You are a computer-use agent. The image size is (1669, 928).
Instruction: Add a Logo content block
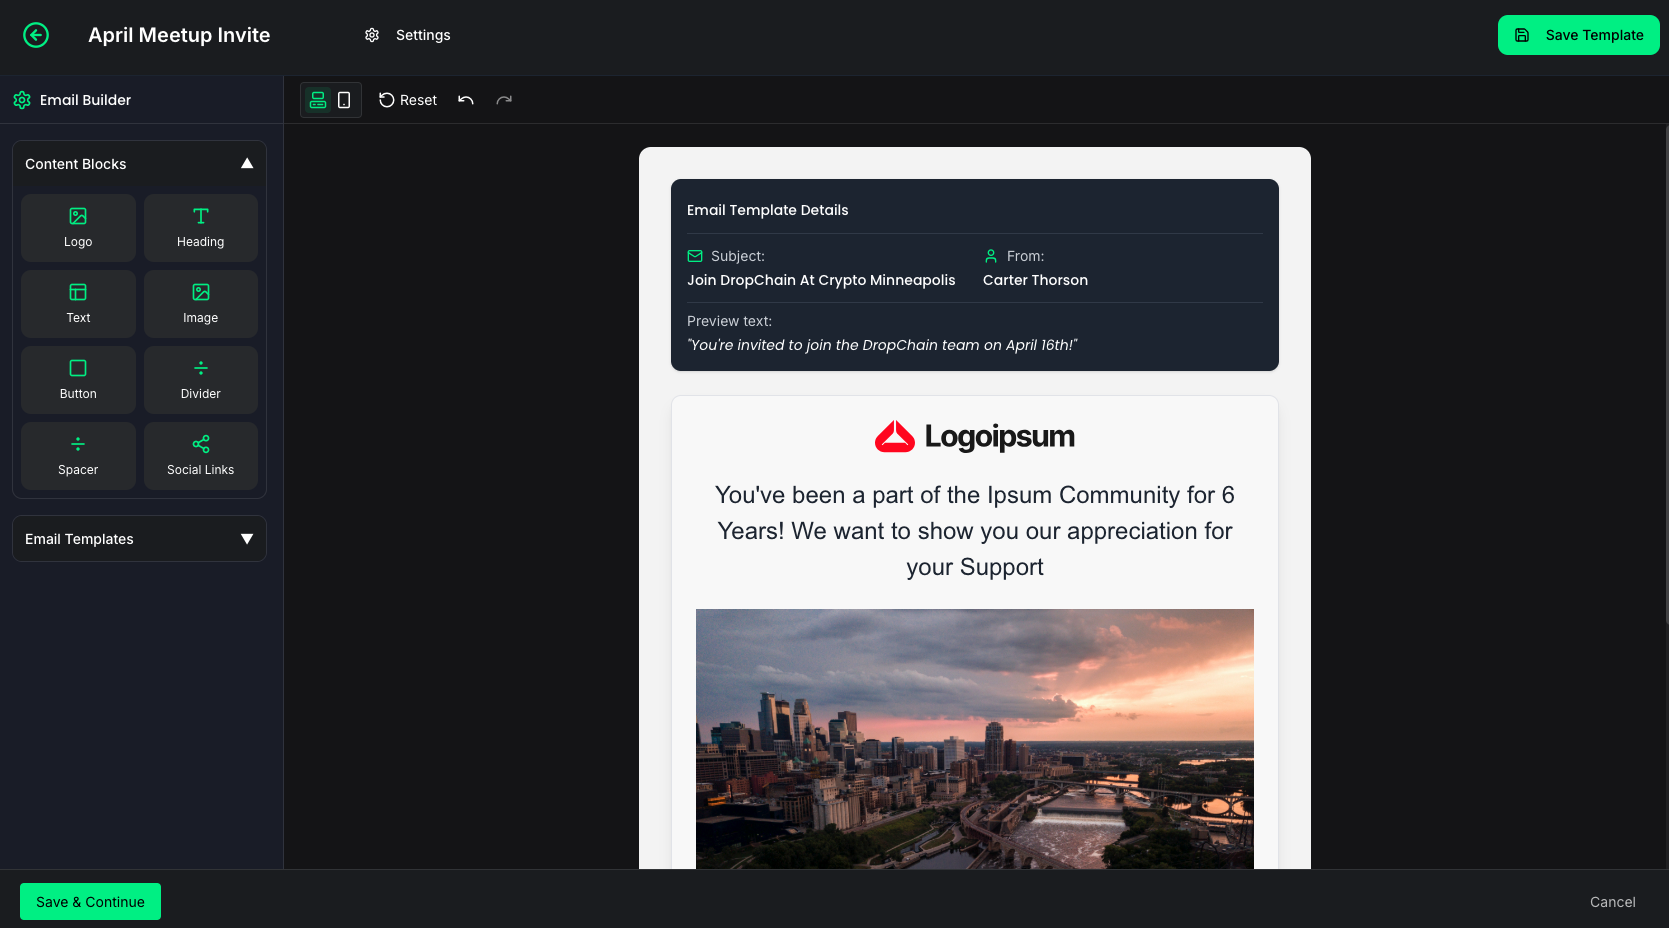pyautogui.click(x=78, y=228)
